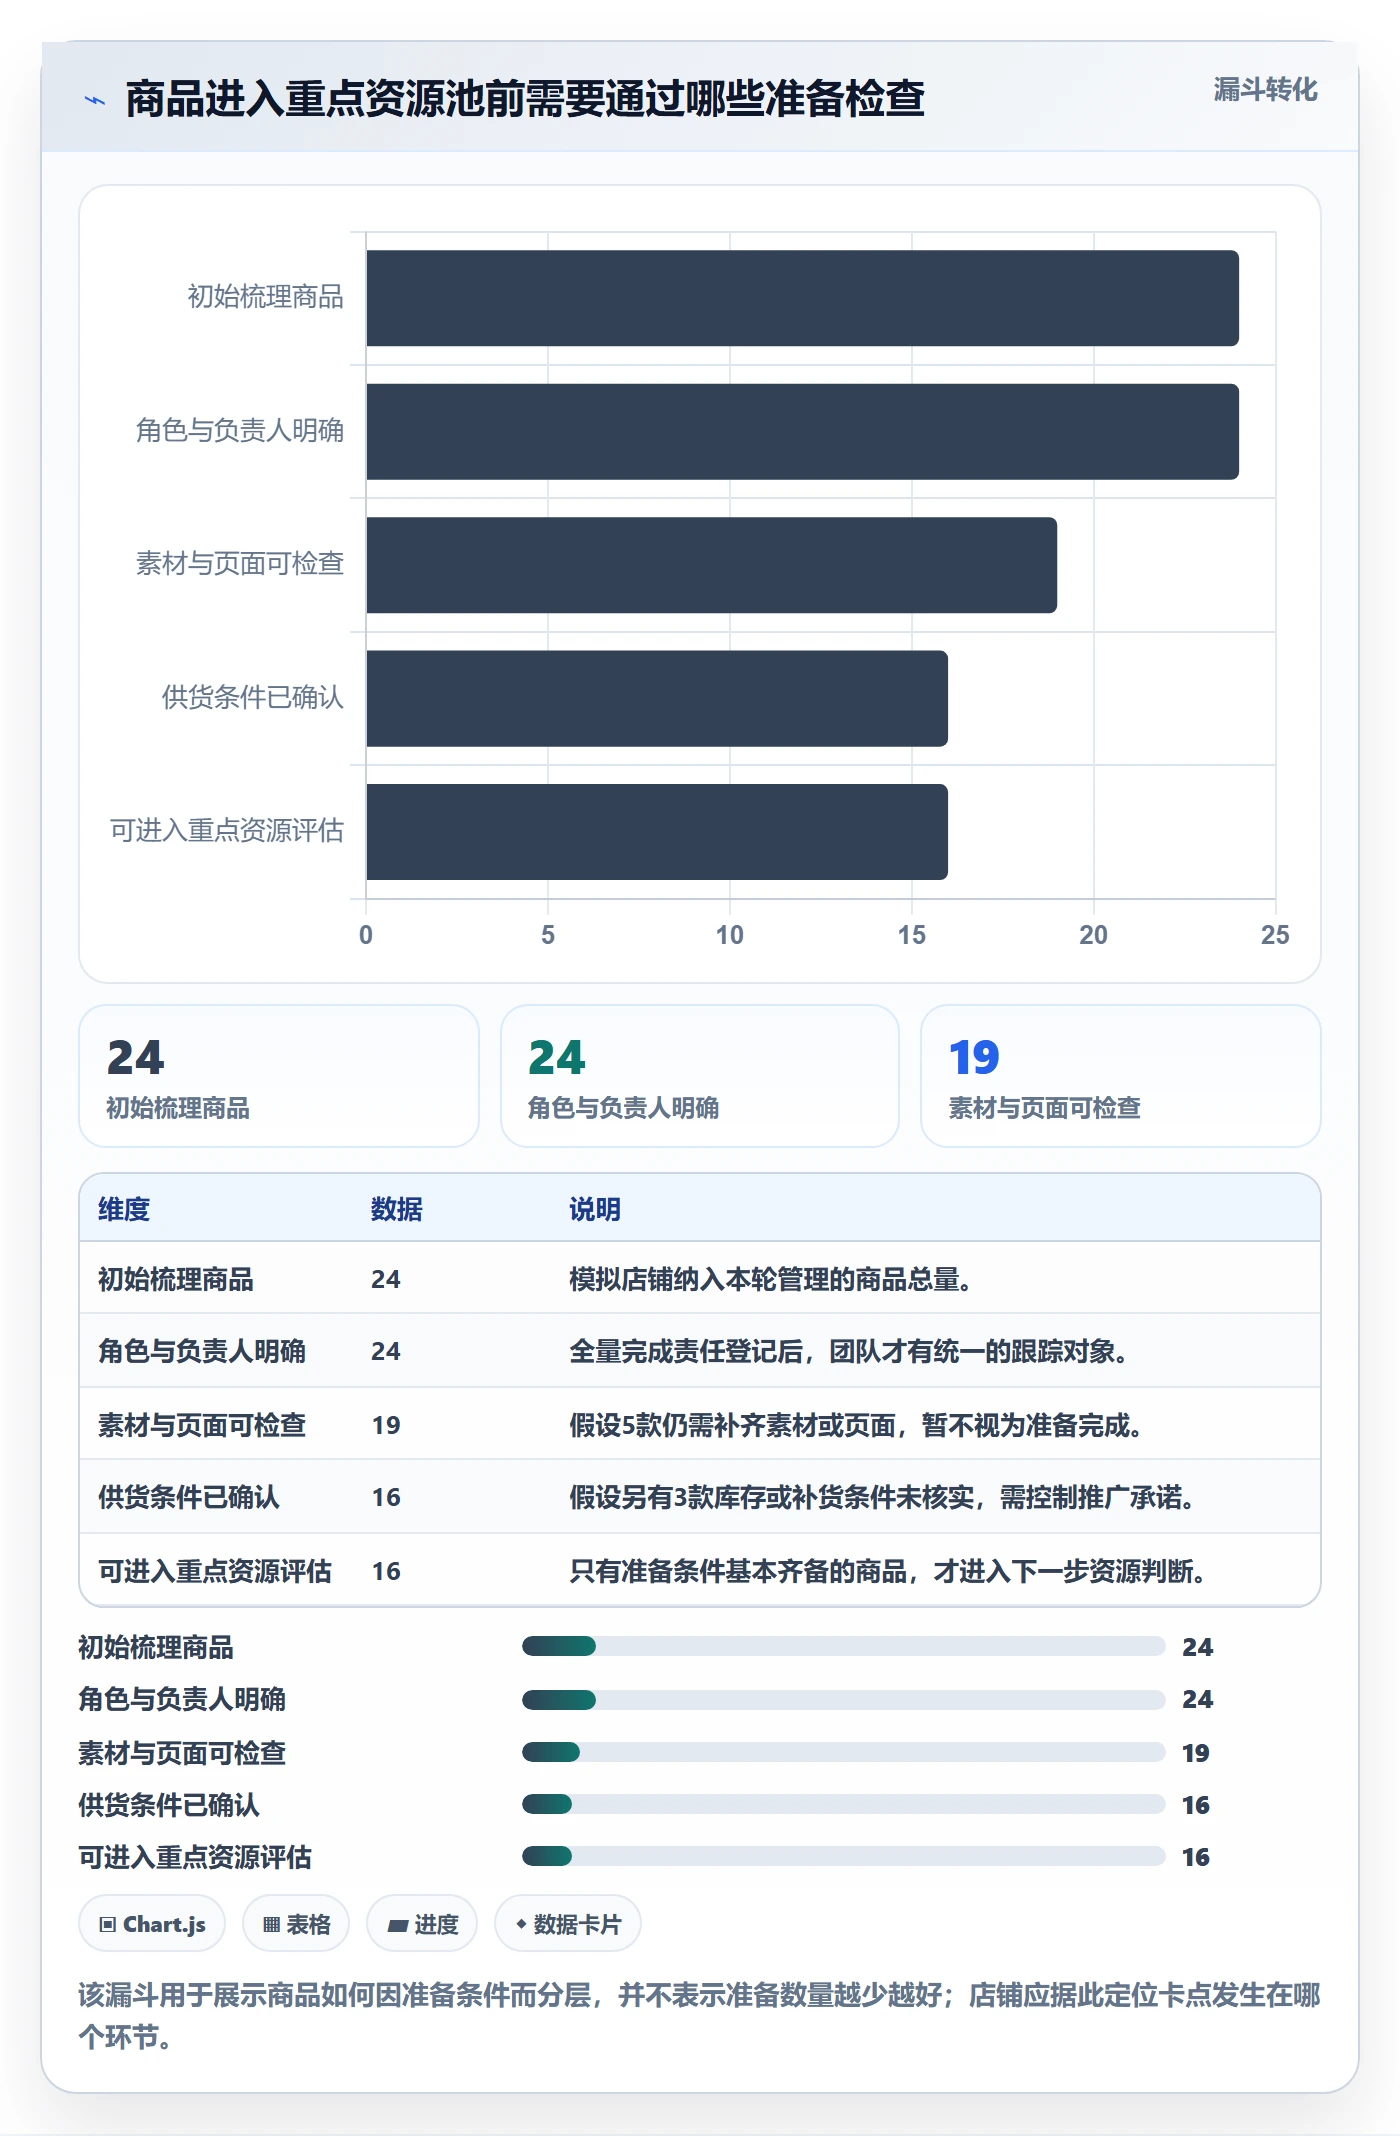This screenshot has height=2136, width=1400.
Task: Click the lightning icon beside the title
Action: [x=95, y=100]
